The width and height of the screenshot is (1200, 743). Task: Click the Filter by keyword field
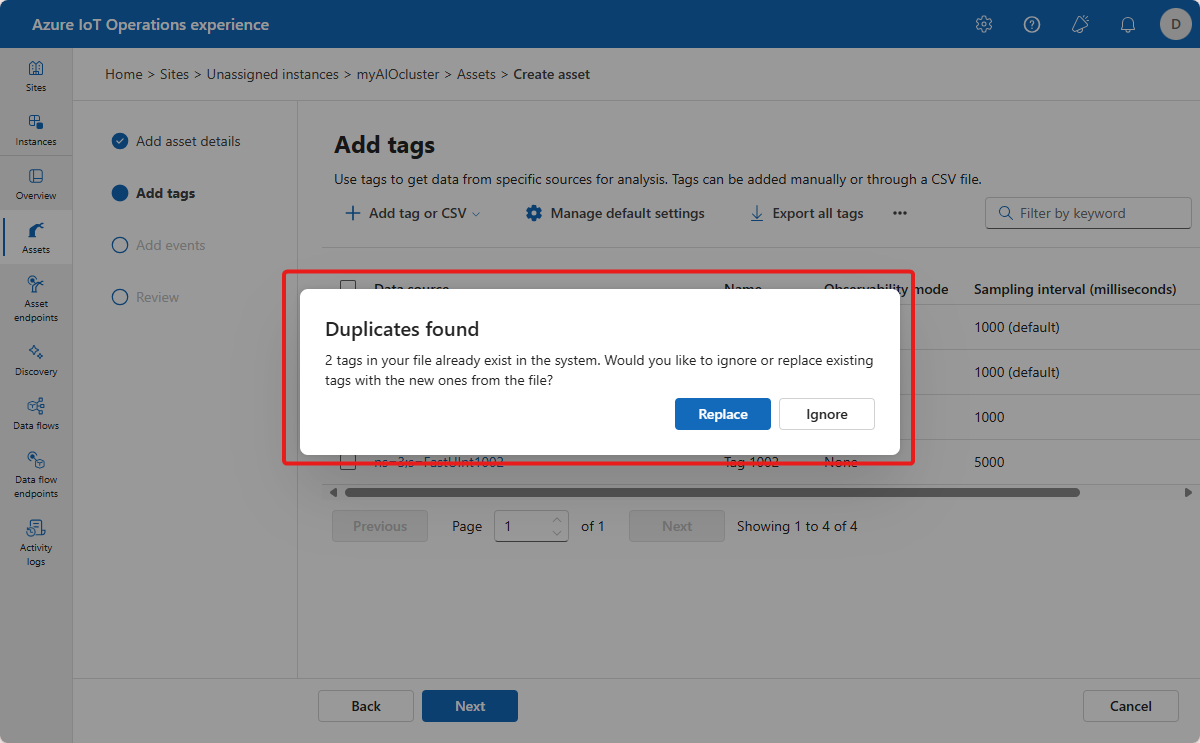coord(1088,213)
